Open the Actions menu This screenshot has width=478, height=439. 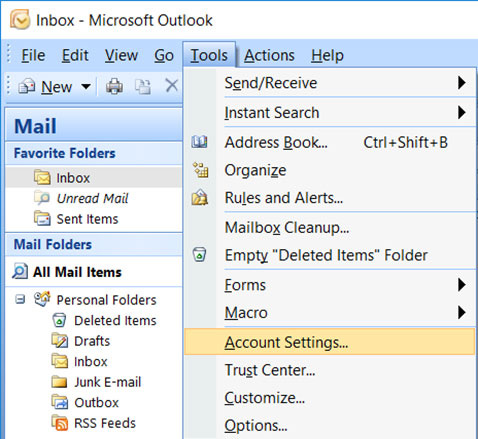click(x=269, y=55)
